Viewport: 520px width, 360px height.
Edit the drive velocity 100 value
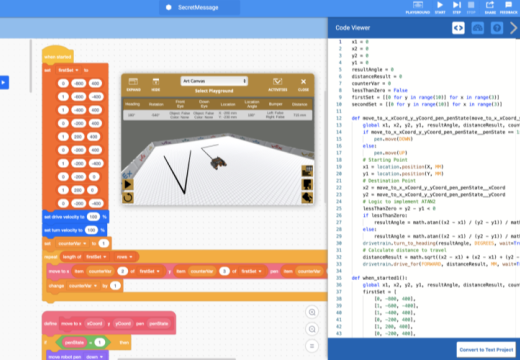(93, 217)
